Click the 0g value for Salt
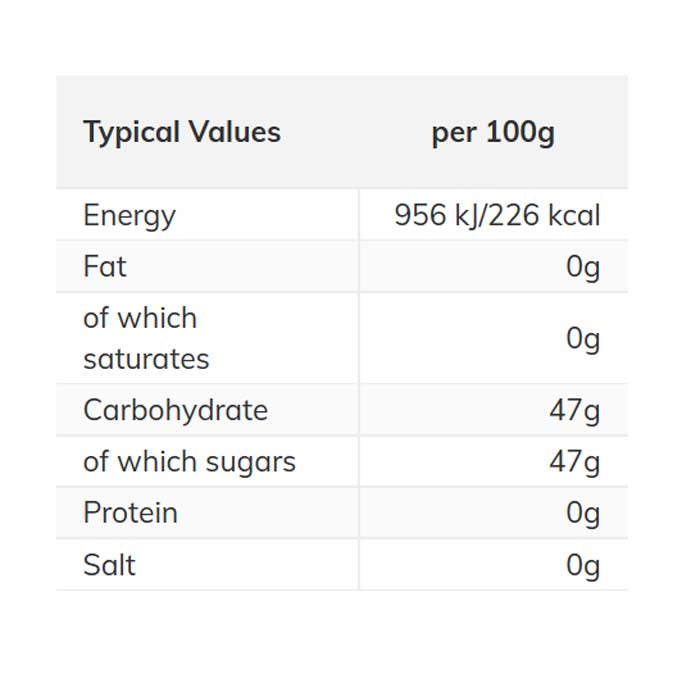 pyautogui.click(x=583, y=565)
